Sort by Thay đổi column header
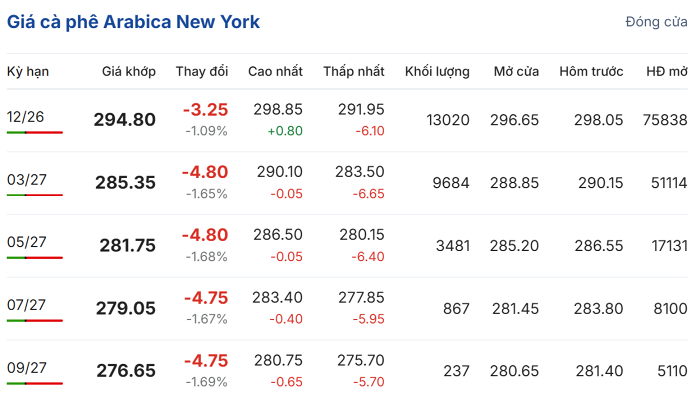This screenshot has height=397, width=700. [202, 71]
